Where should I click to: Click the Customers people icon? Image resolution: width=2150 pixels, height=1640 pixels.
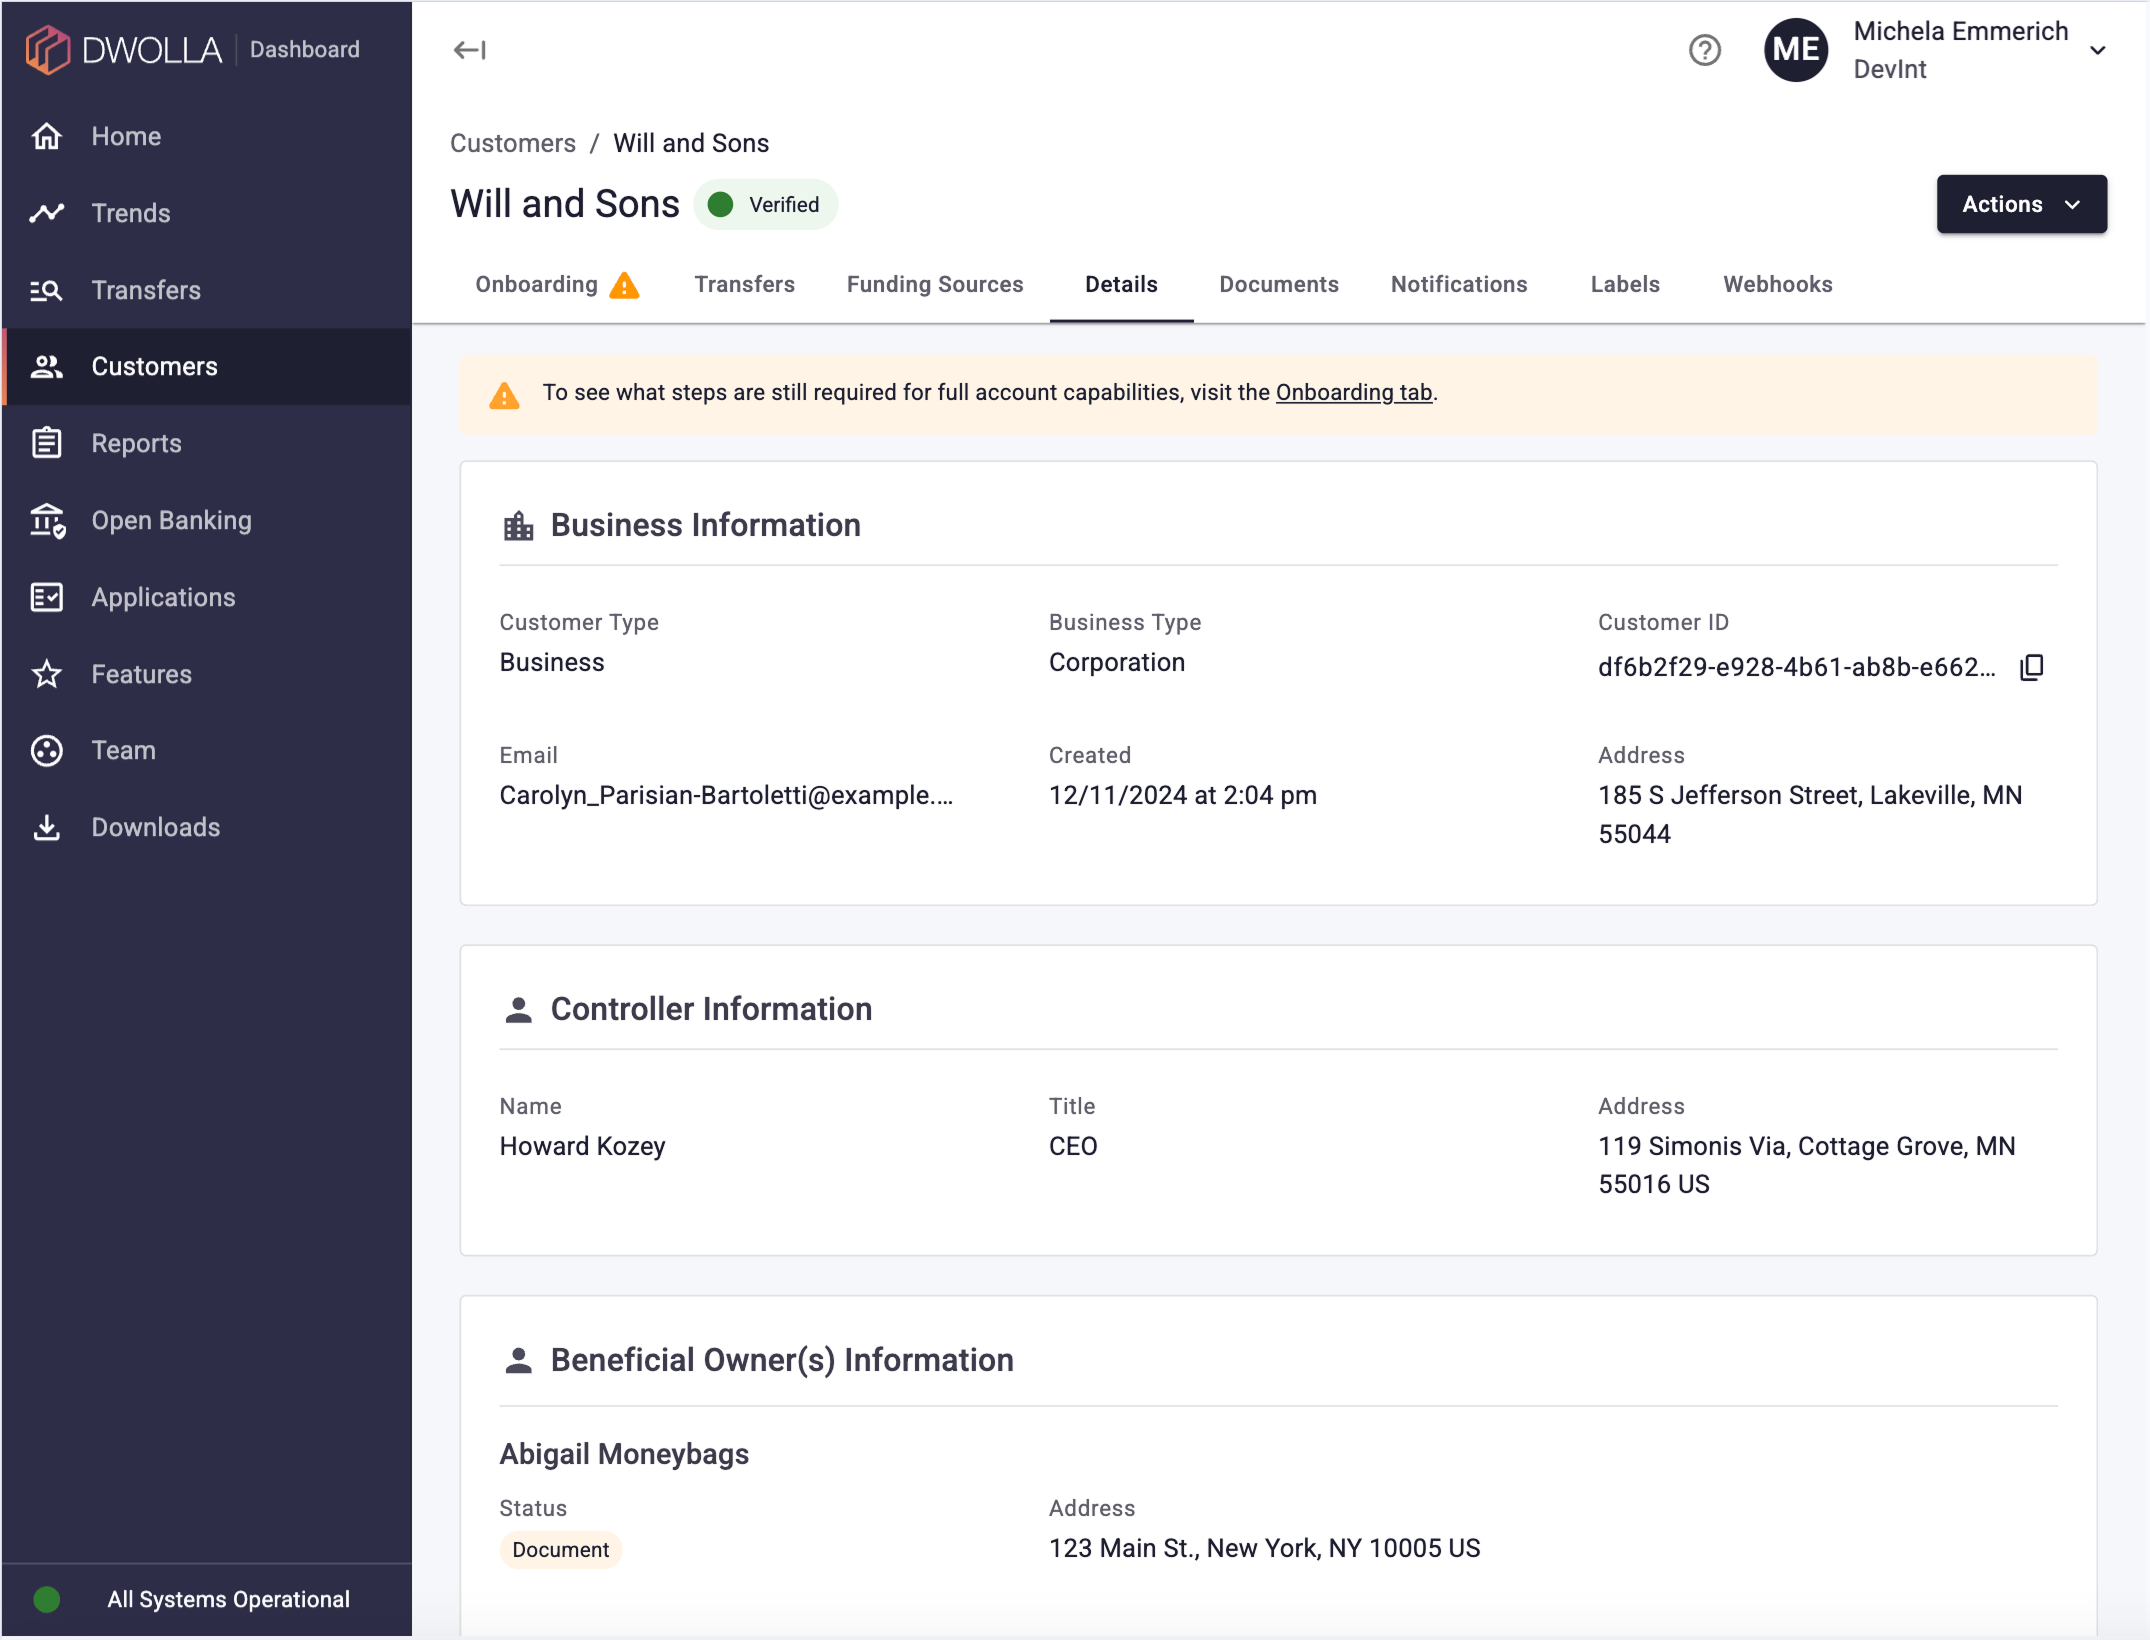(x=47, y=367)
